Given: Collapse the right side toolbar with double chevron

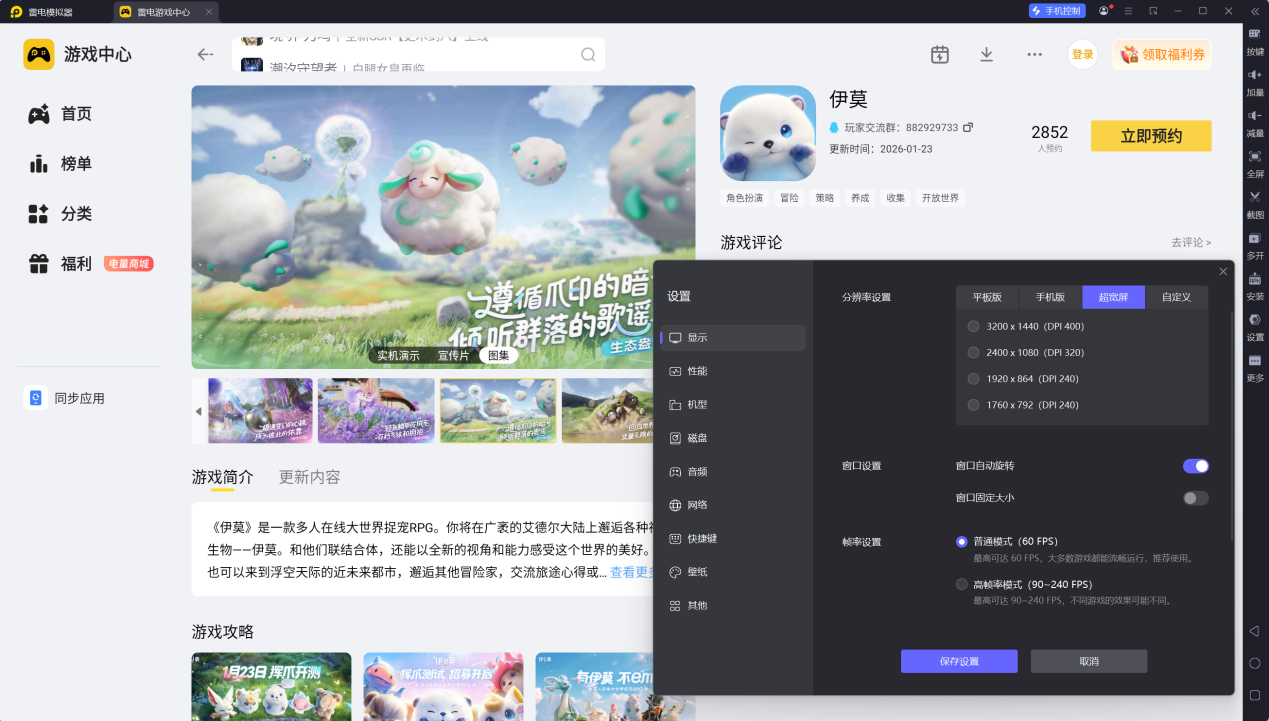Looking at the screenshot, I should point(1255,11).
